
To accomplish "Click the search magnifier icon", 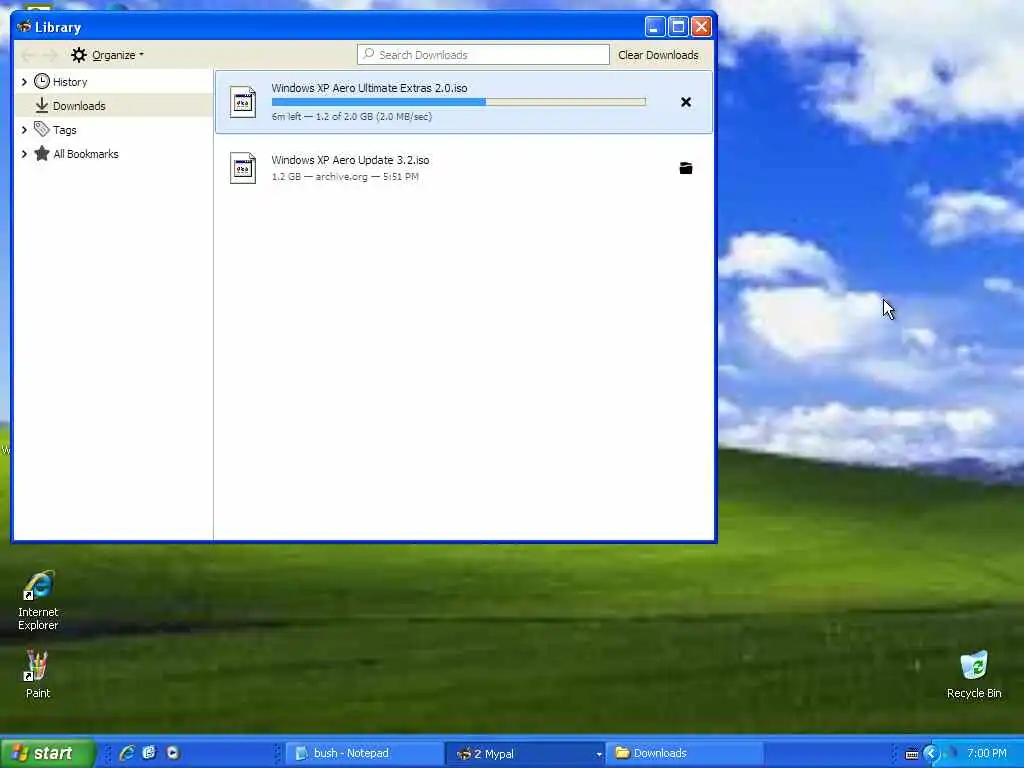I will pos(368,54).
